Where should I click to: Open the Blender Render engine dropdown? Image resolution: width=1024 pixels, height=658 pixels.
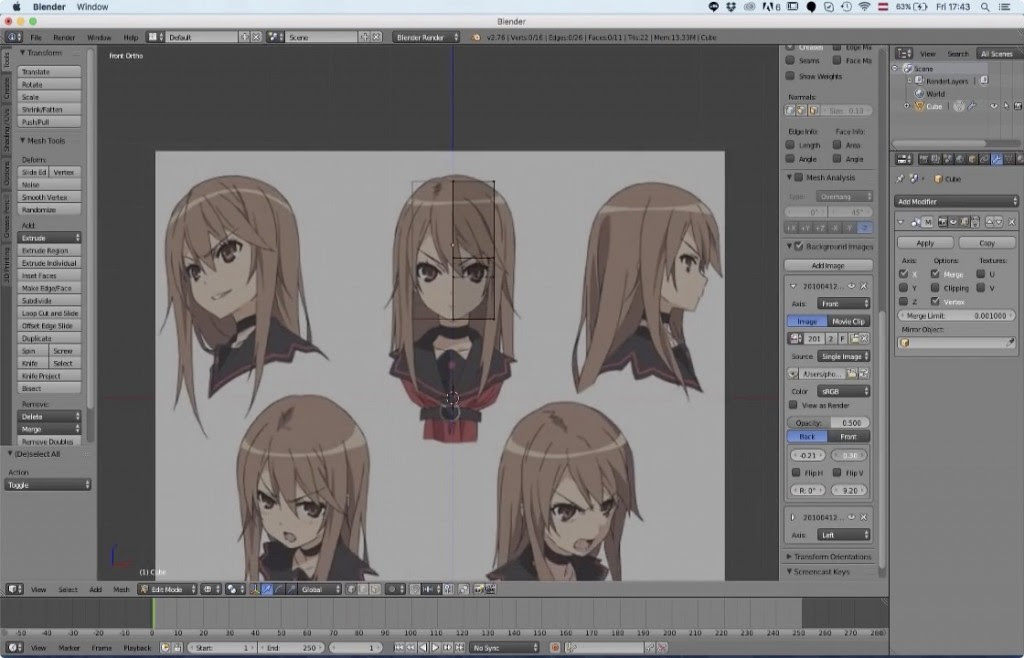[x=426, y=37]
